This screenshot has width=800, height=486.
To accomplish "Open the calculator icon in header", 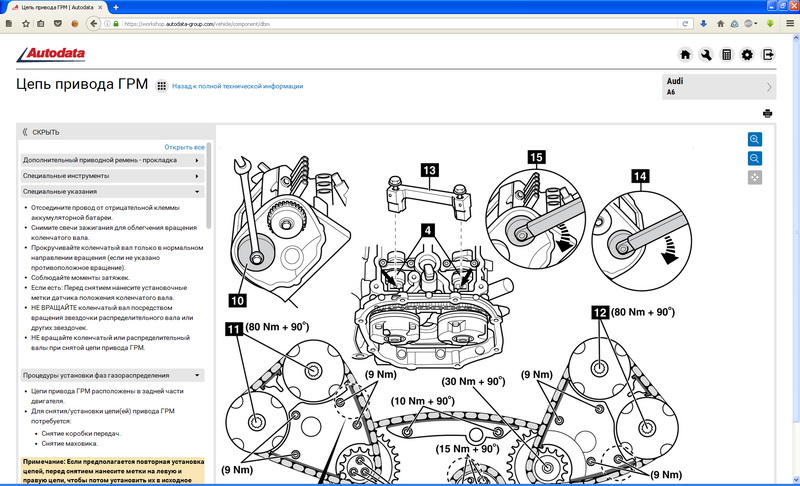I will pos(727,55).
